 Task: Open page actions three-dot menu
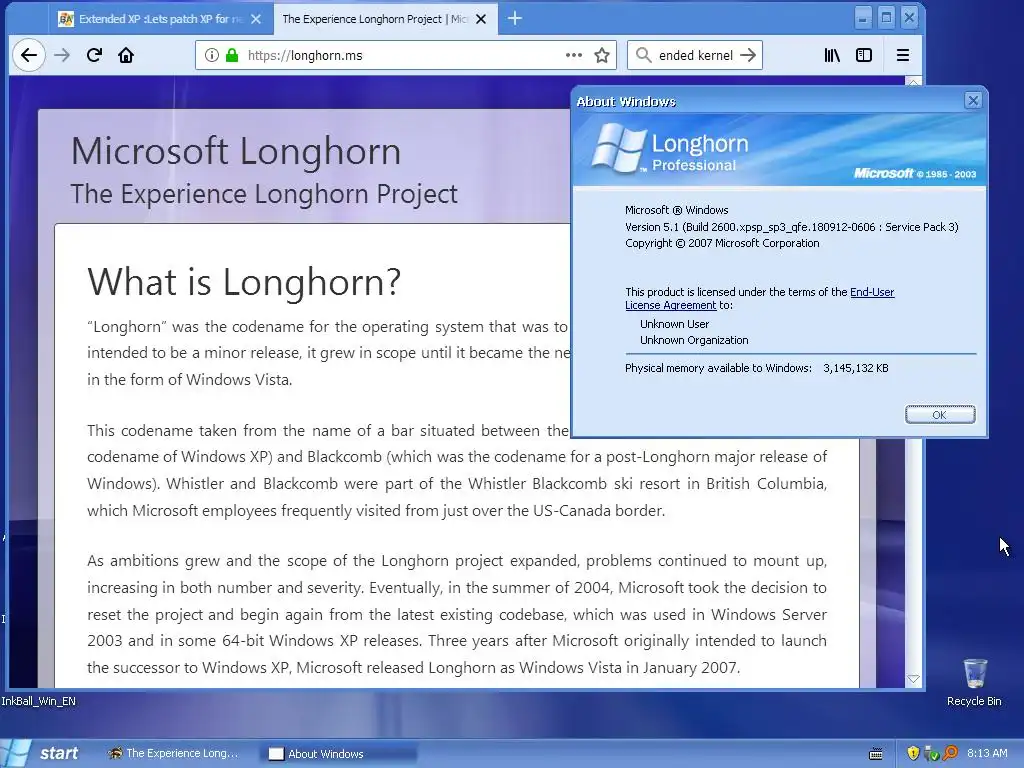coord(573,56)
